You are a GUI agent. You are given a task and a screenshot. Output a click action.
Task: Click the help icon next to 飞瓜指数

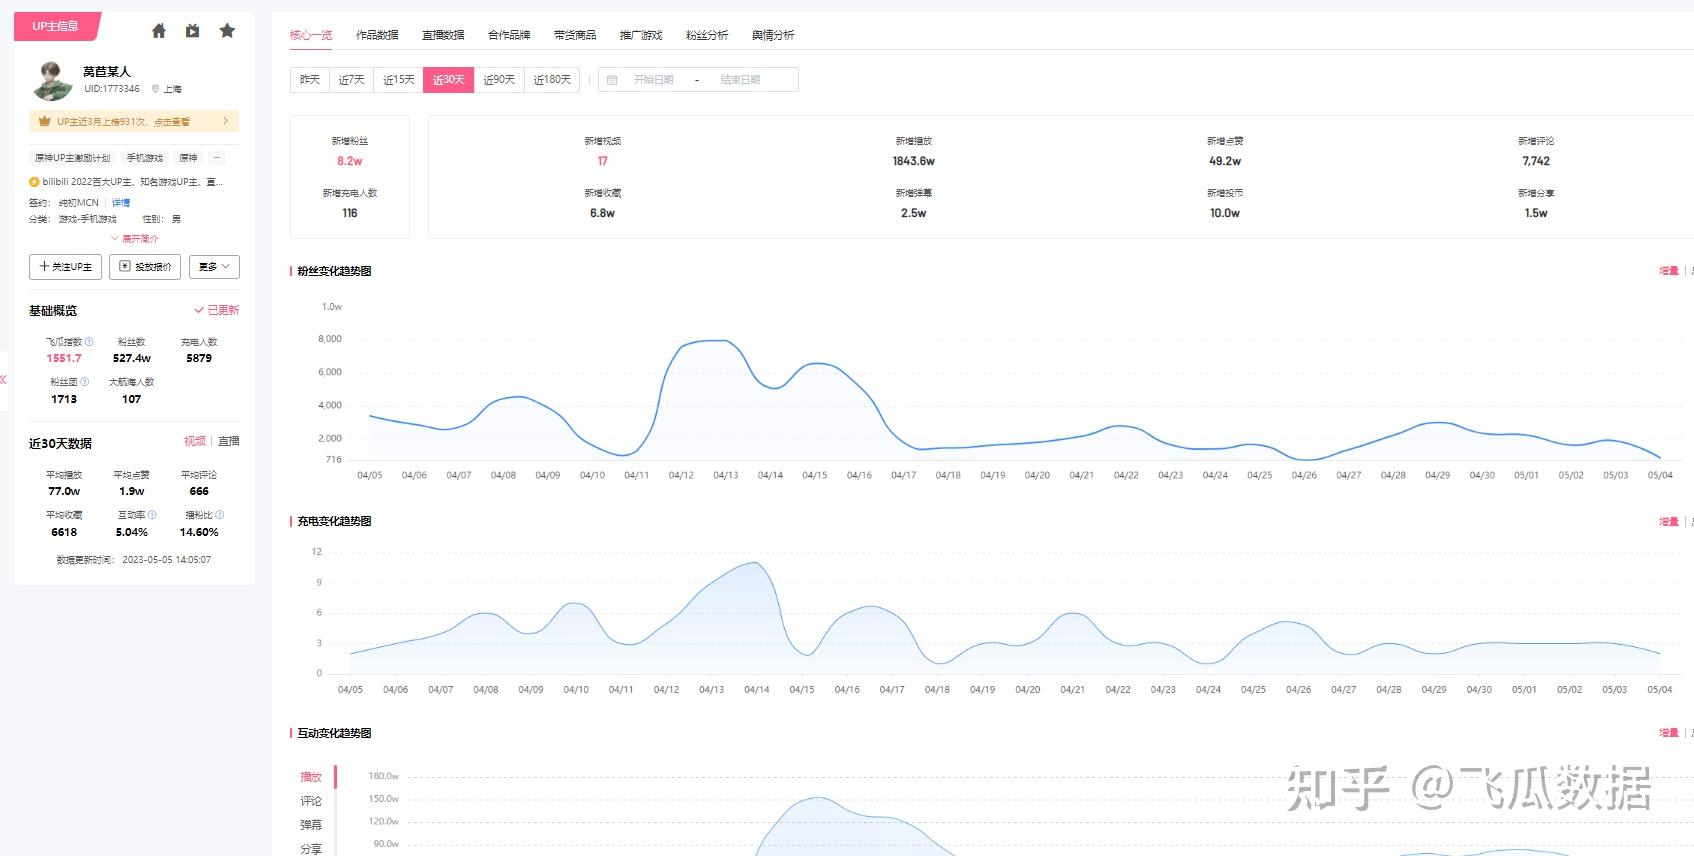tap(89, 342)
